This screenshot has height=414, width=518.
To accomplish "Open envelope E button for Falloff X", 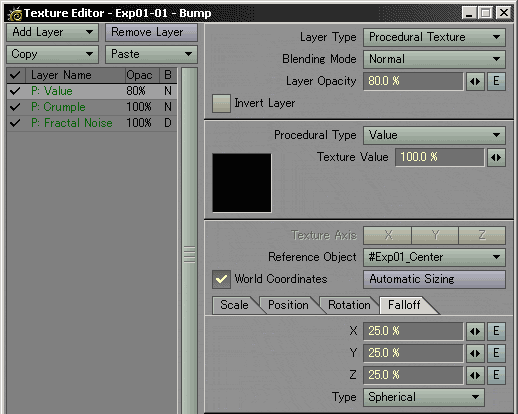I will tap(496, 331).
